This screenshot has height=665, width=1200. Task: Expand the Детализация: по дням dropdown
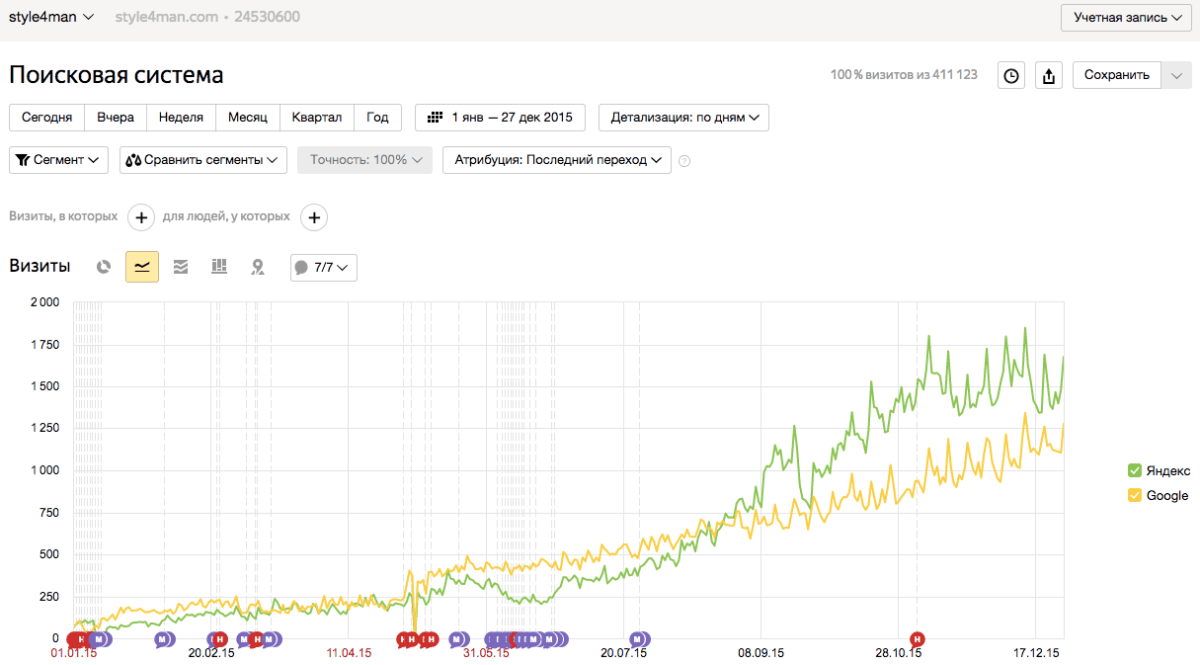683,117
